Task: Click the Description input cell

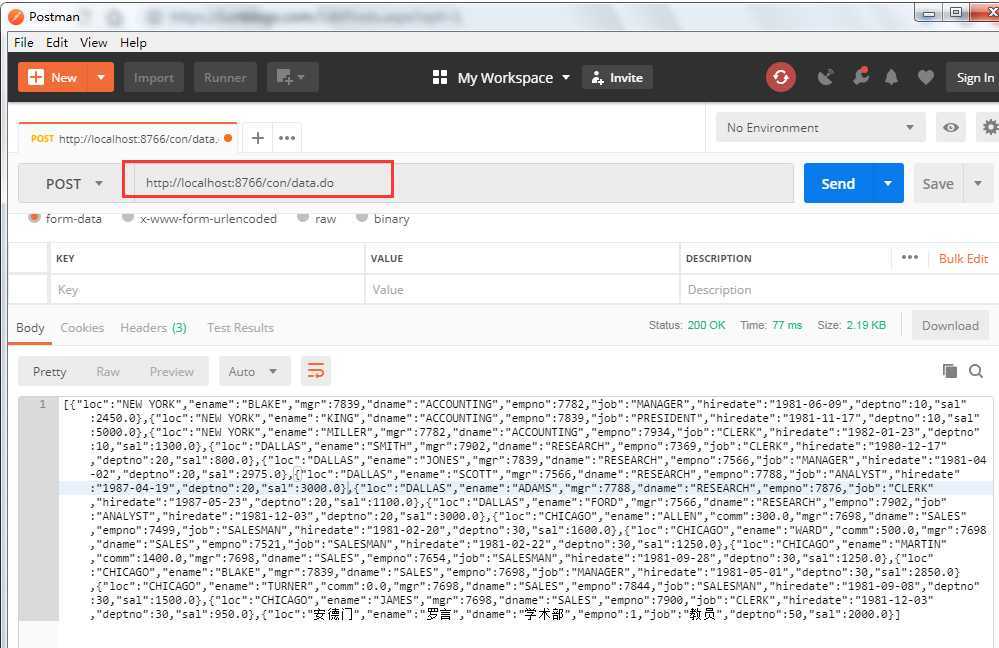Action: pyautogui.click(x=837, y=290)
